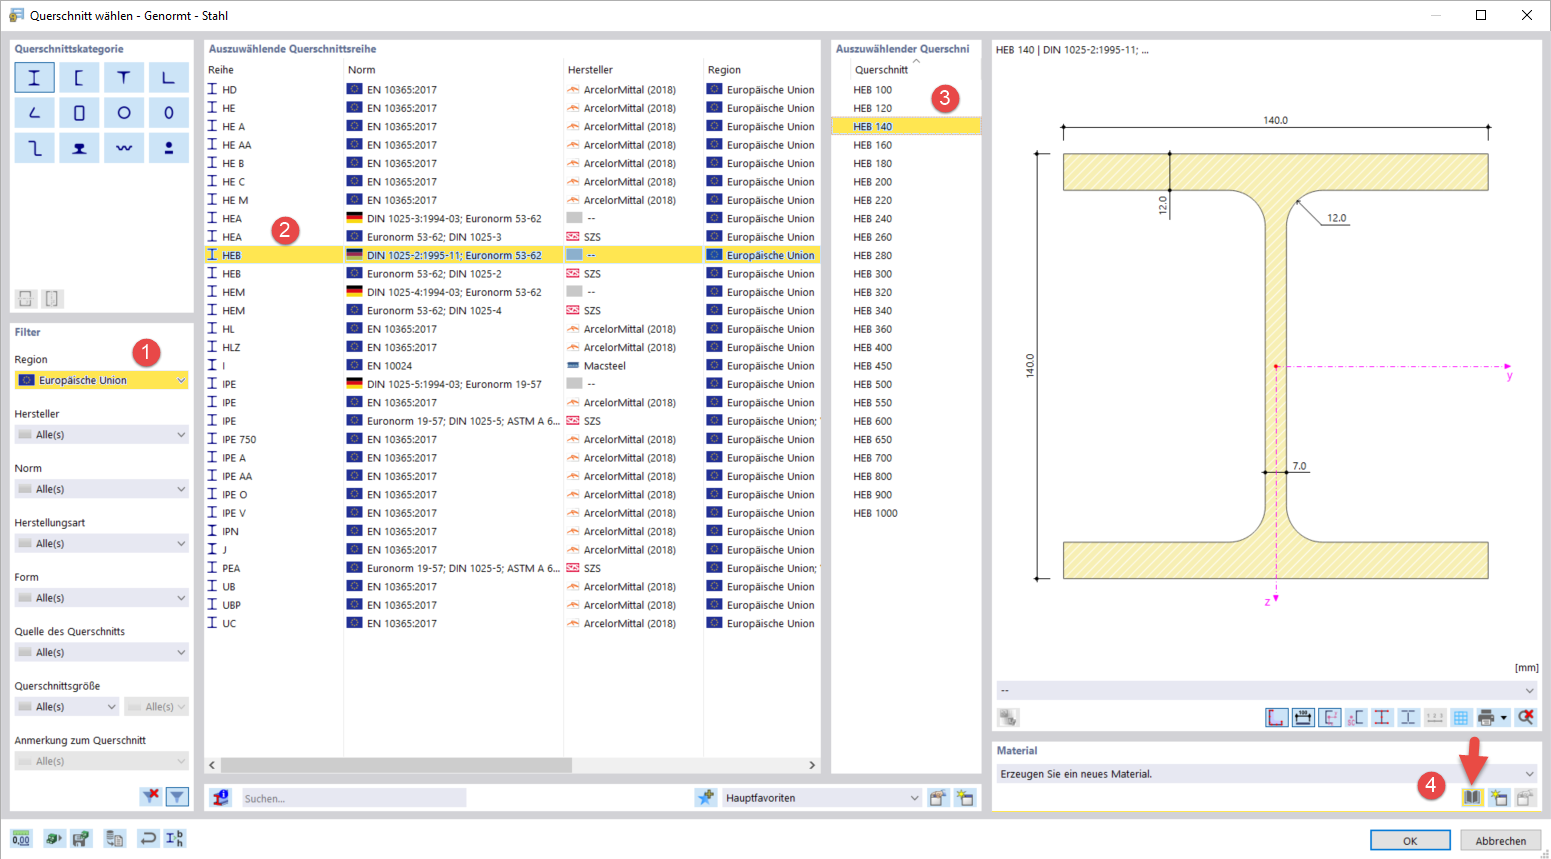Open the print options arrow dropdown

point(1504,717)
